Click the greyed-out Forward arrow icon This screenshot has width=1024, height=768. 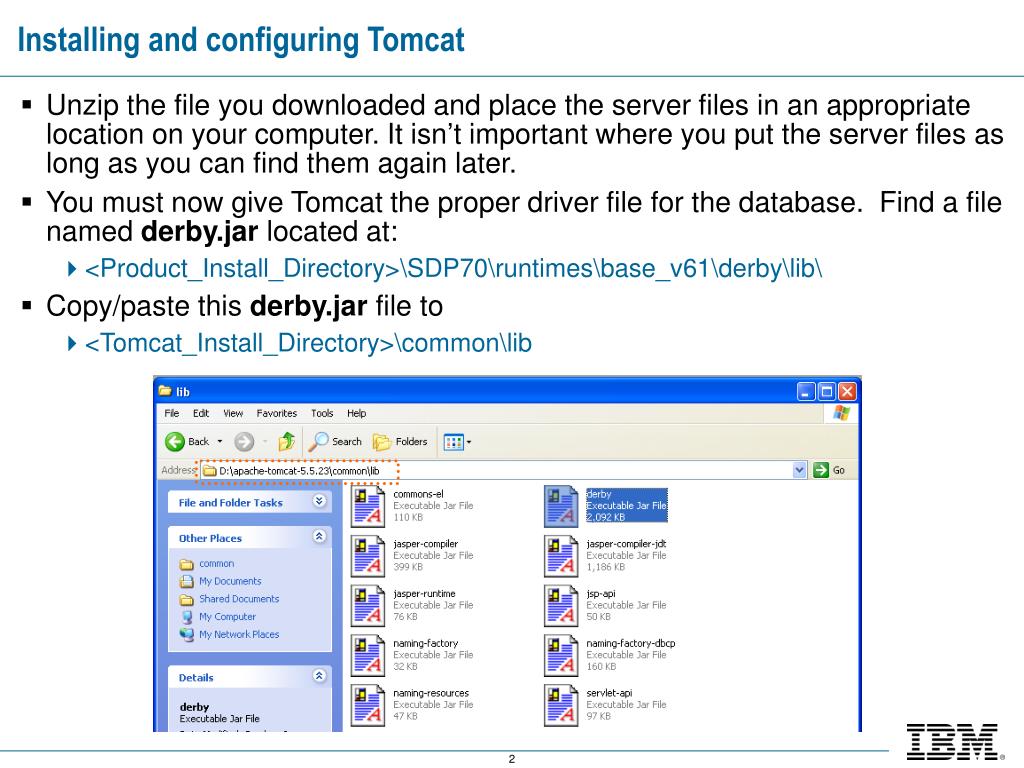[244, 442]
